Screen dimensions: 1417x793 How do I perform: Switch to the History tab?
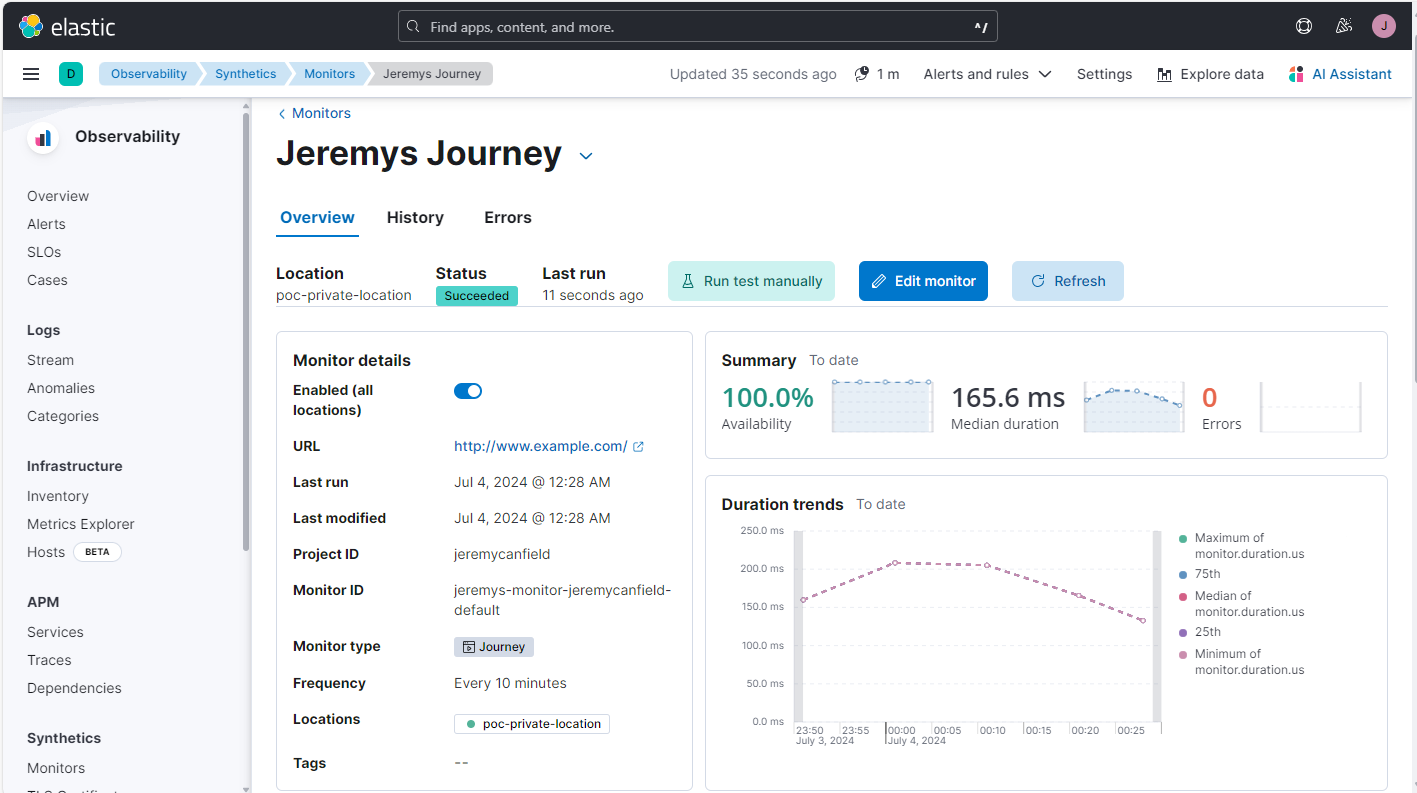click(415, 218)
